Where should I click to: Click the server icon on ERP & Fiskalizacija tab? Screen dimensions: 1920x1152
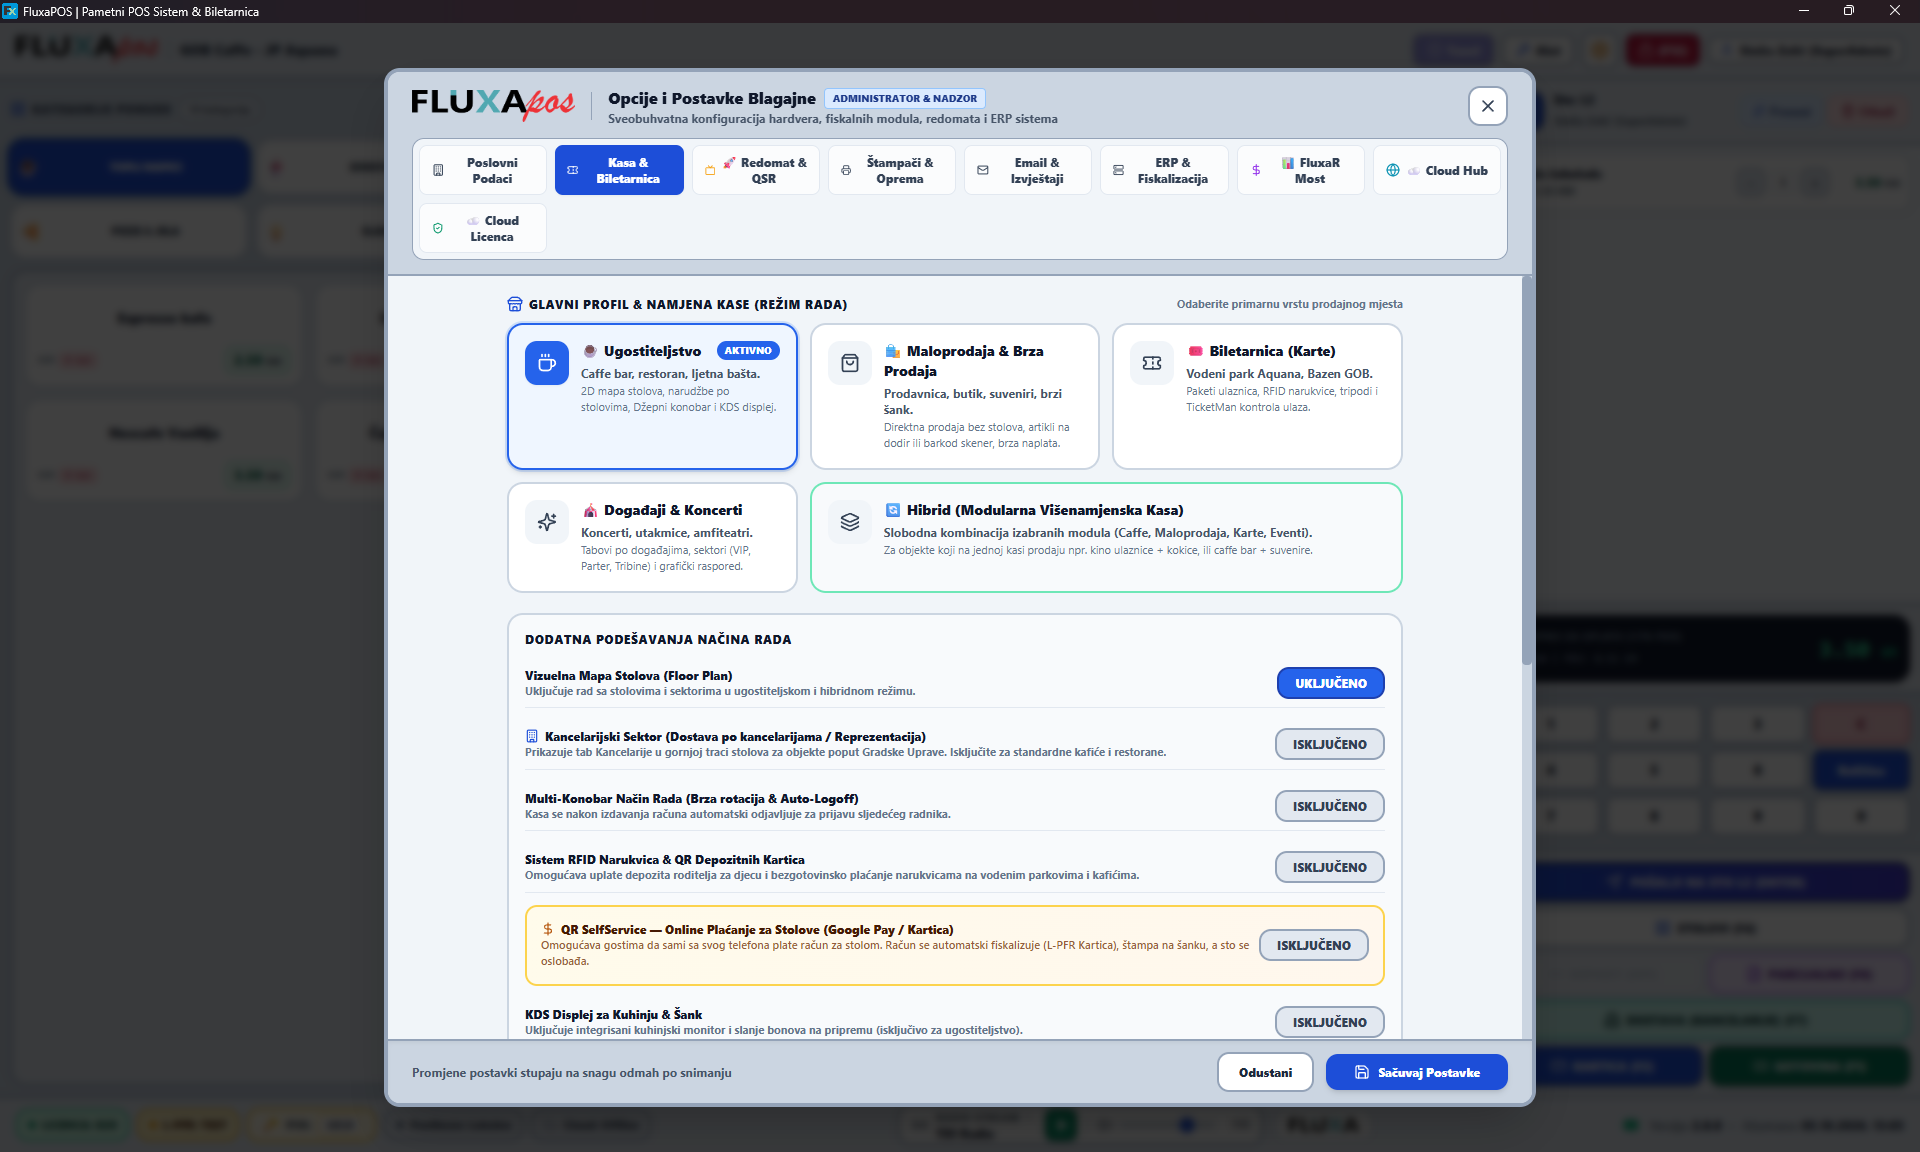click(1119, 170)
